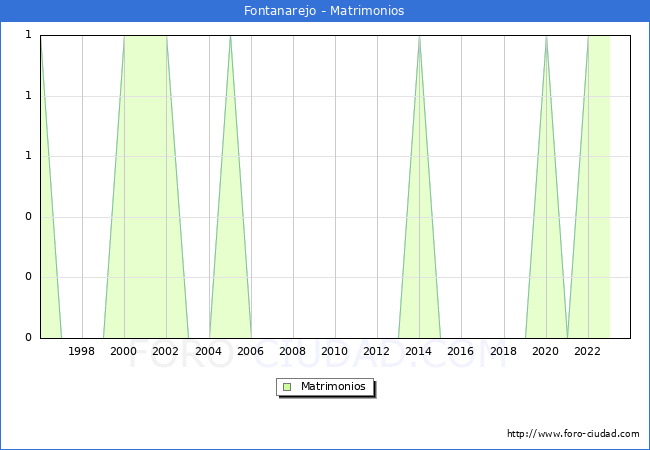Select the 1998 label on the x-axis

[82, 351]
